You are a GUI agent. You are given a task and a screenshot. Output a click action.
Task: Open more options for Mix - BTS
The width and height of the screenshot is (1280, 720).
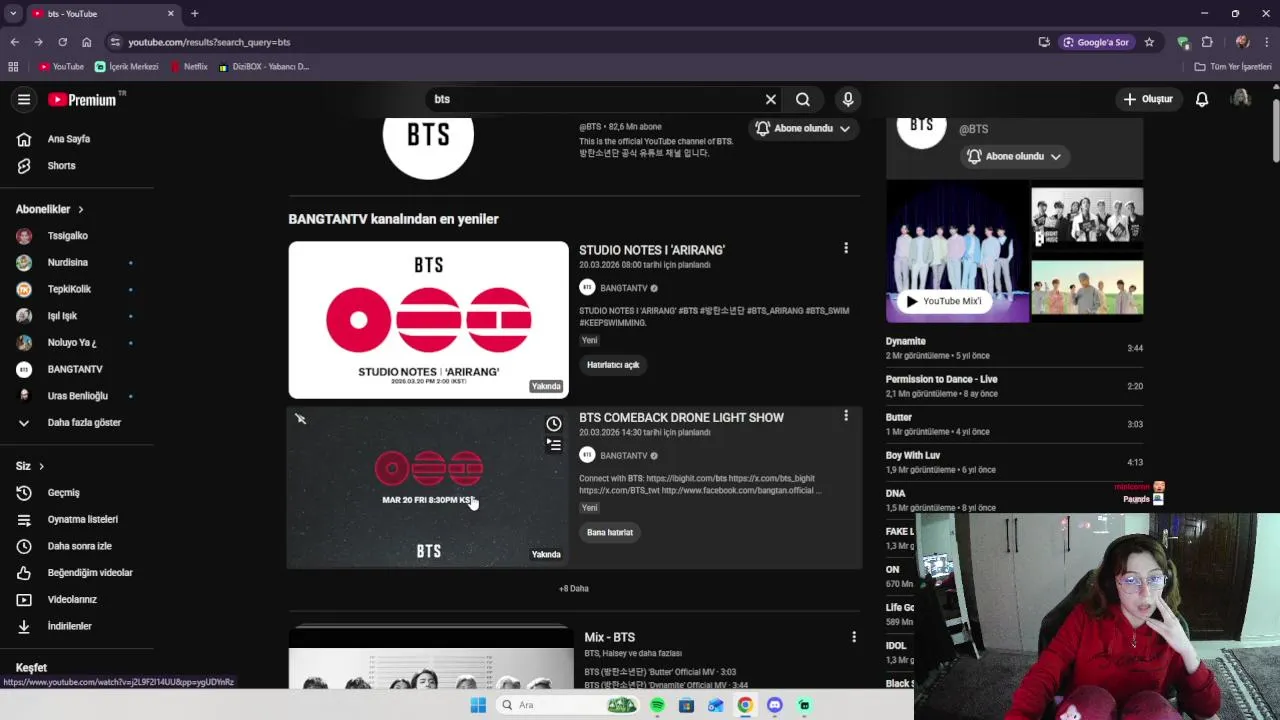(853, 637)
